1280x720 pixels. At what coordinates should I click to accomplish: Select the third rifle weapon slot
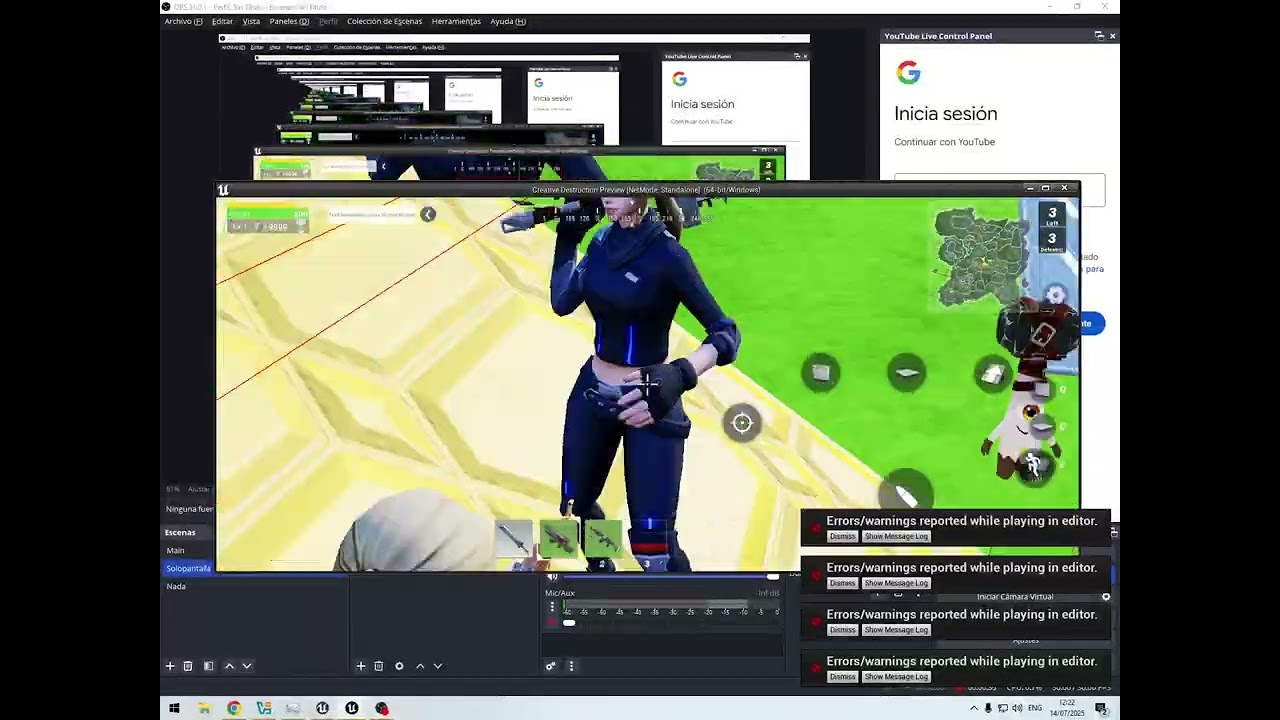(603, 540)
